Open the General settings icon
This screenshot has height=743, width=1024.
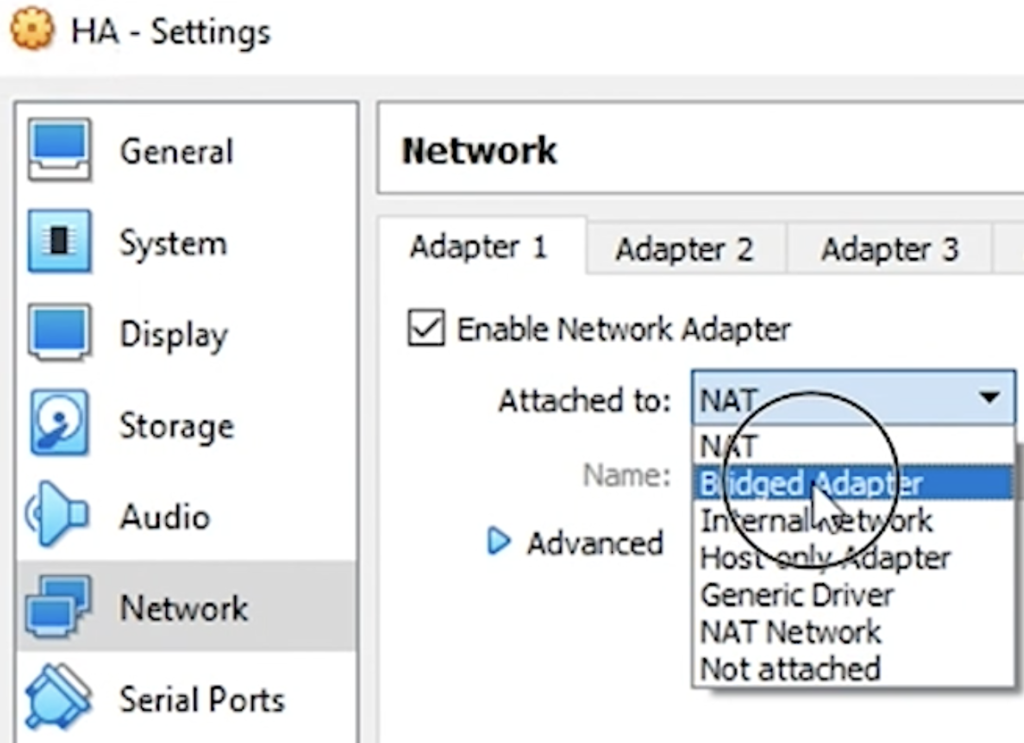pyautogui.click(x=59, y=150)
